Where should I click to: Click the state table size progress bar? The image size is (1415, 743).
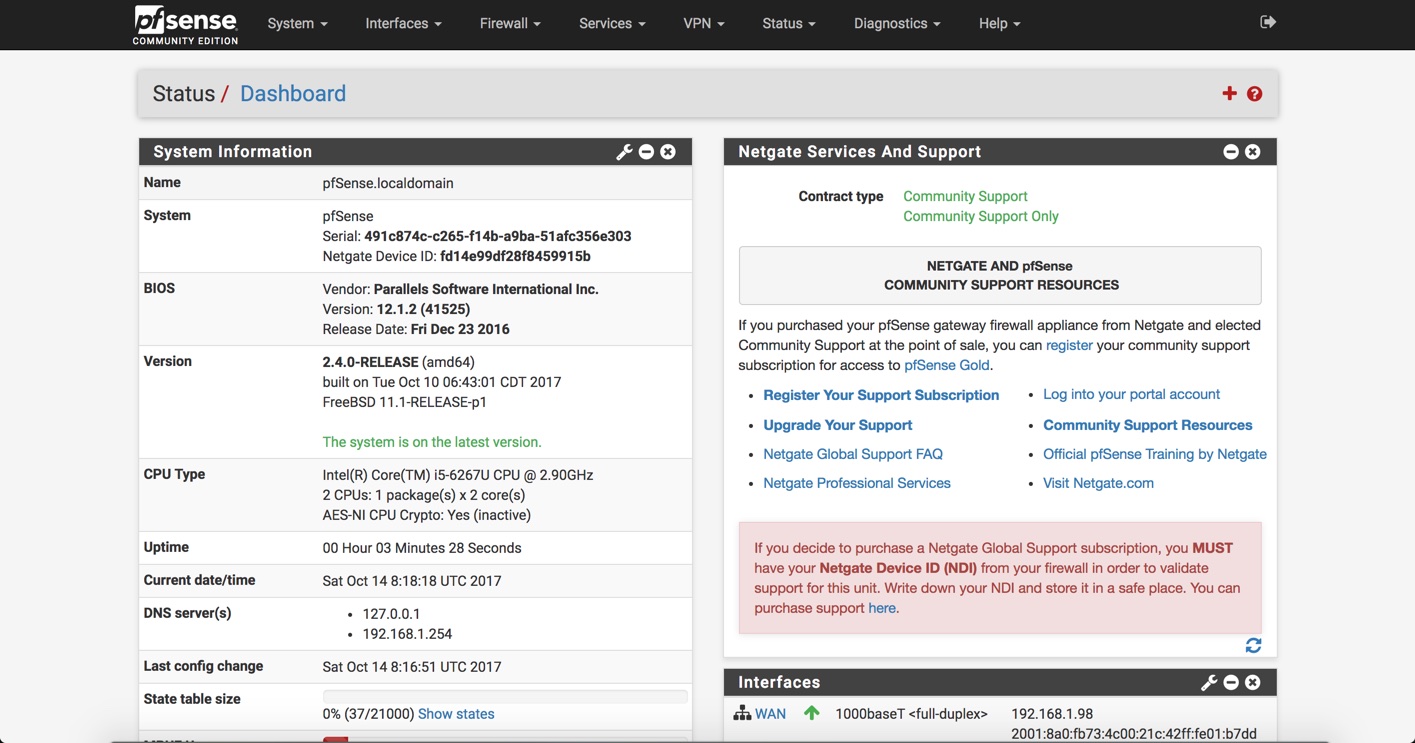(x=505, y=696)
